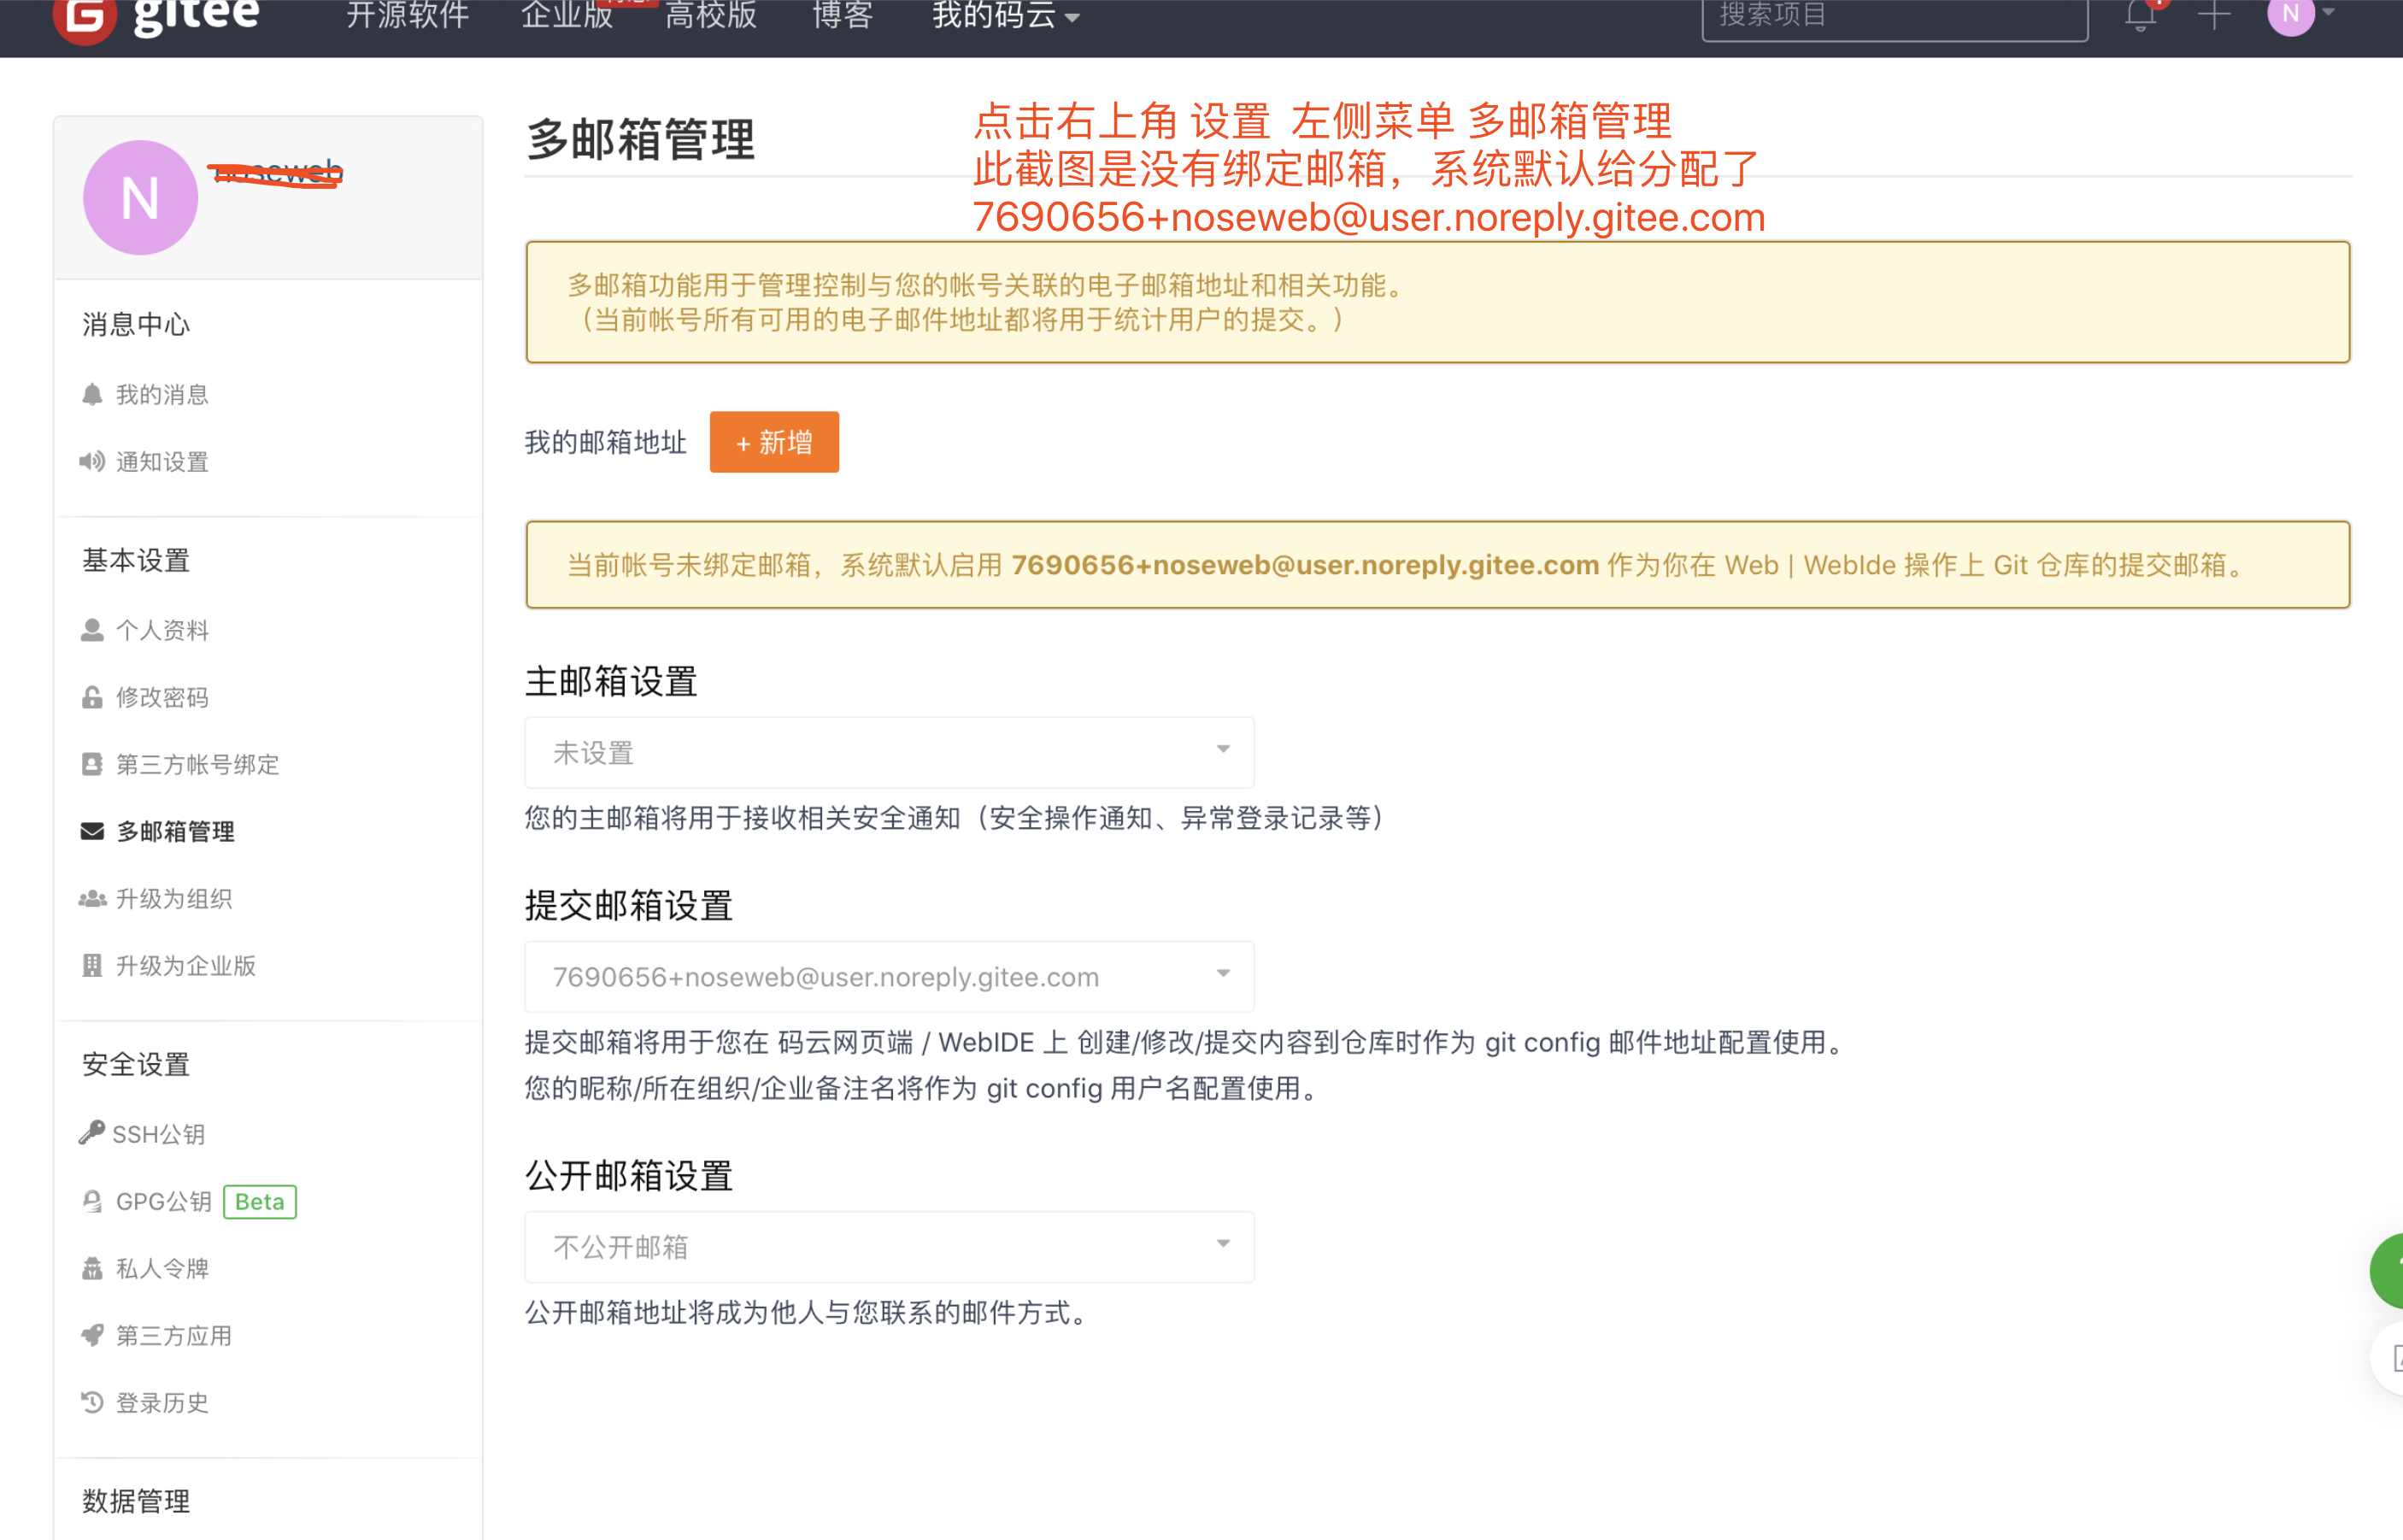The image size is (2403, 1540).
Task: Click 安全设置 section heading
Action: (136, 1064)
